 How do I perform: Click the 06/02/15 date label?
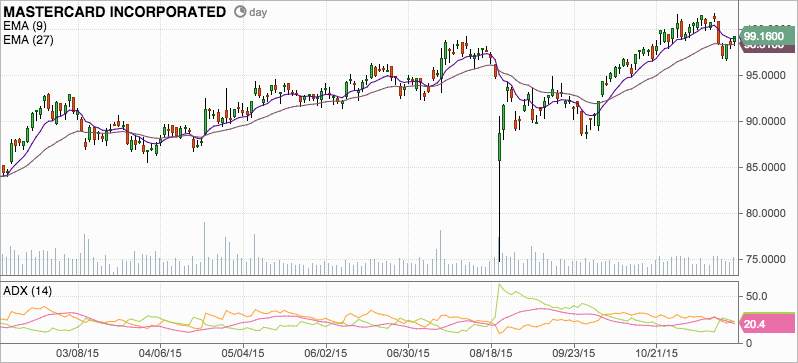tap(326, 353)
